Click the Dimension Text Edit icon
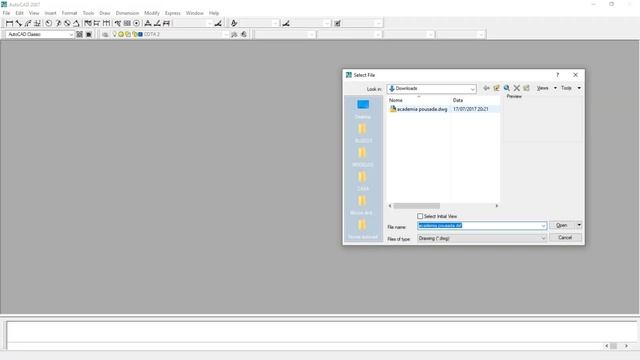Image resolution: width=640 pixels, height=360 pixels. point(157,23)
